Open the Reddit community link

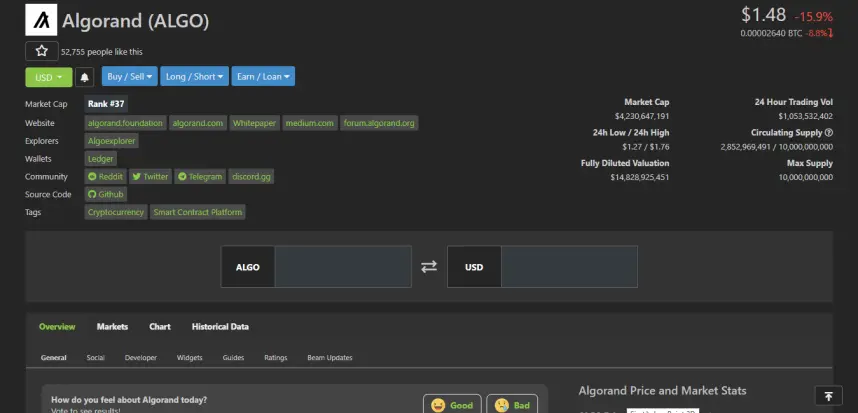pyautogui.click(x=106, y=177)
